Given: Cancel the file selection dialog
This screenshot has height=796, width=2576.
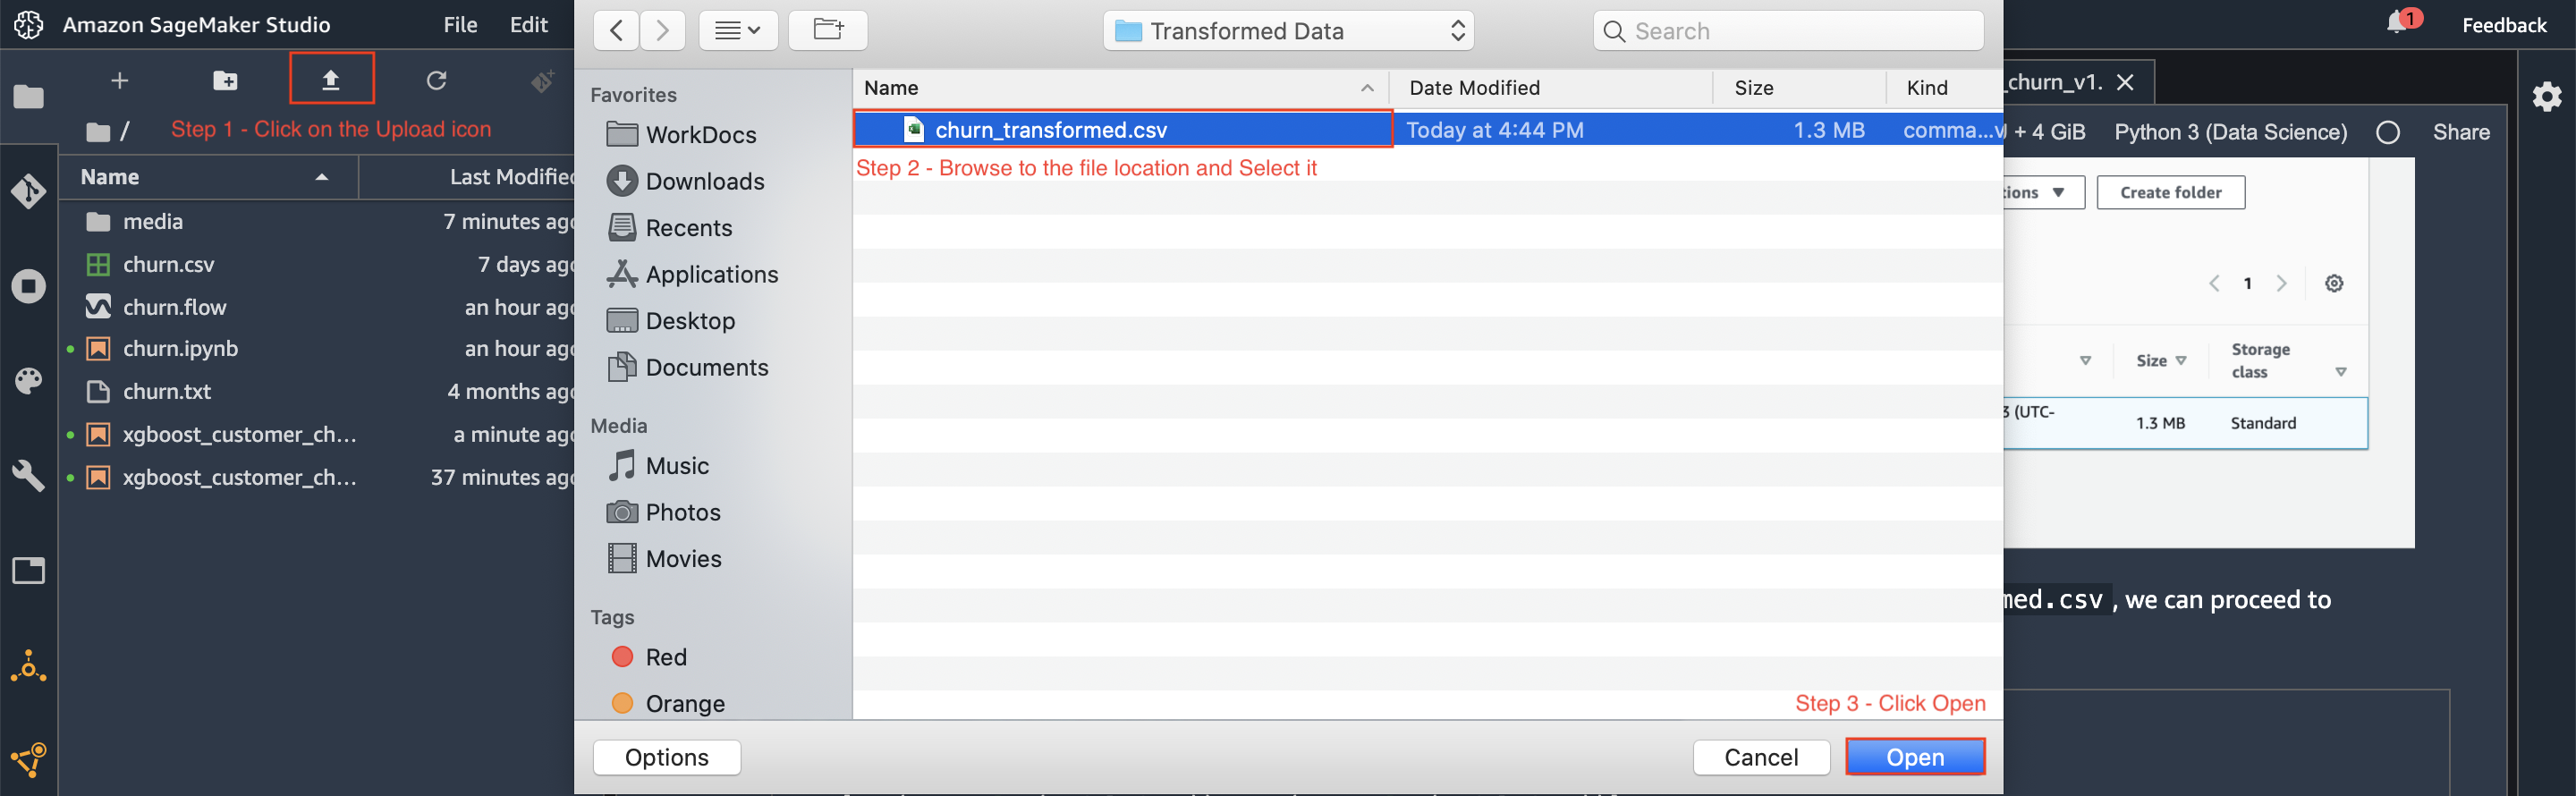Looking at the screenshot, I should coord(1761,757).
